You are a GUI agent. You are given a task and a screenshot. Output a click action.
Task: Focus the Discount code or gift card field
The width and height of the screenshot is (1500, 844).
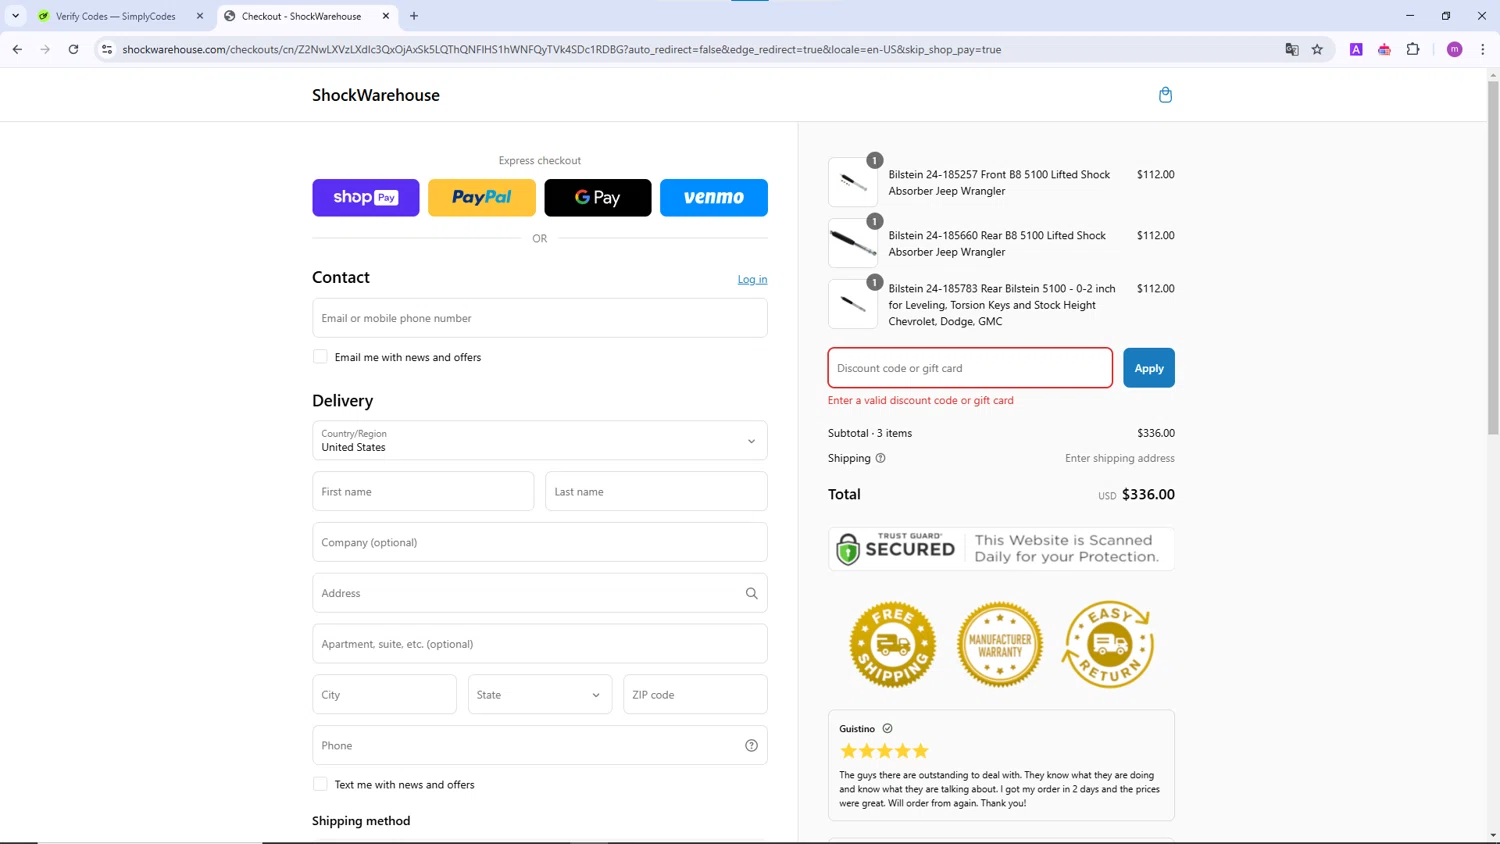pos(970,368)
